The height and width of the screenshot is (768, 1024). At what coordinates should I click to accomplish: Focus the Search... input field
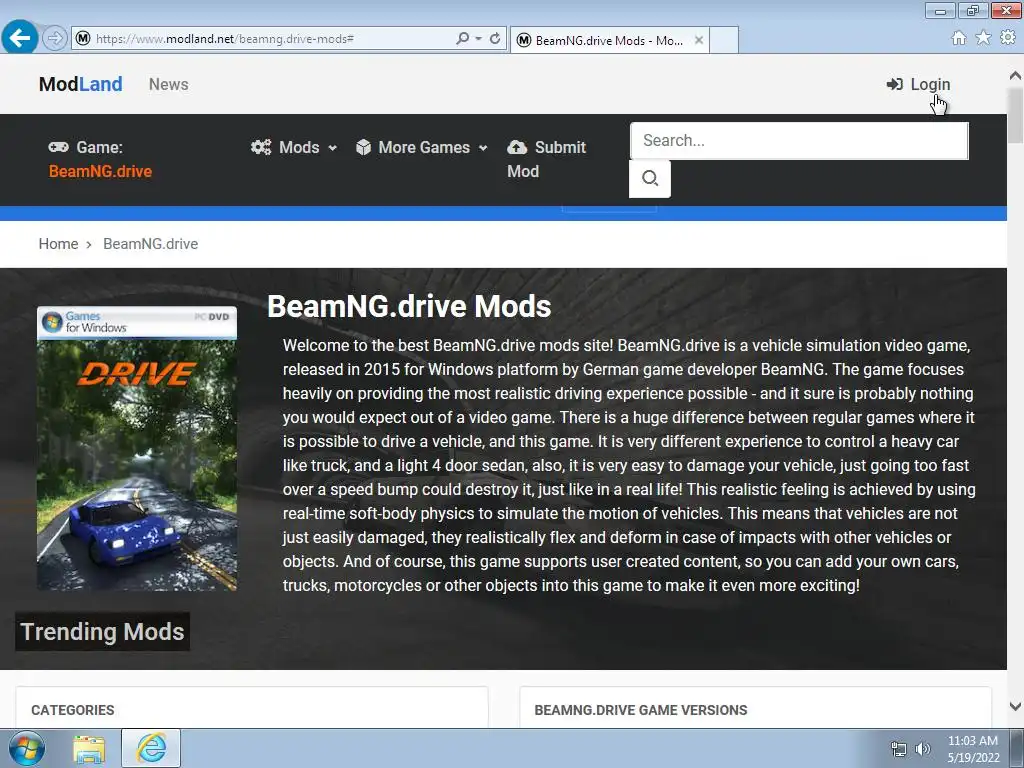tap(799, 140)
